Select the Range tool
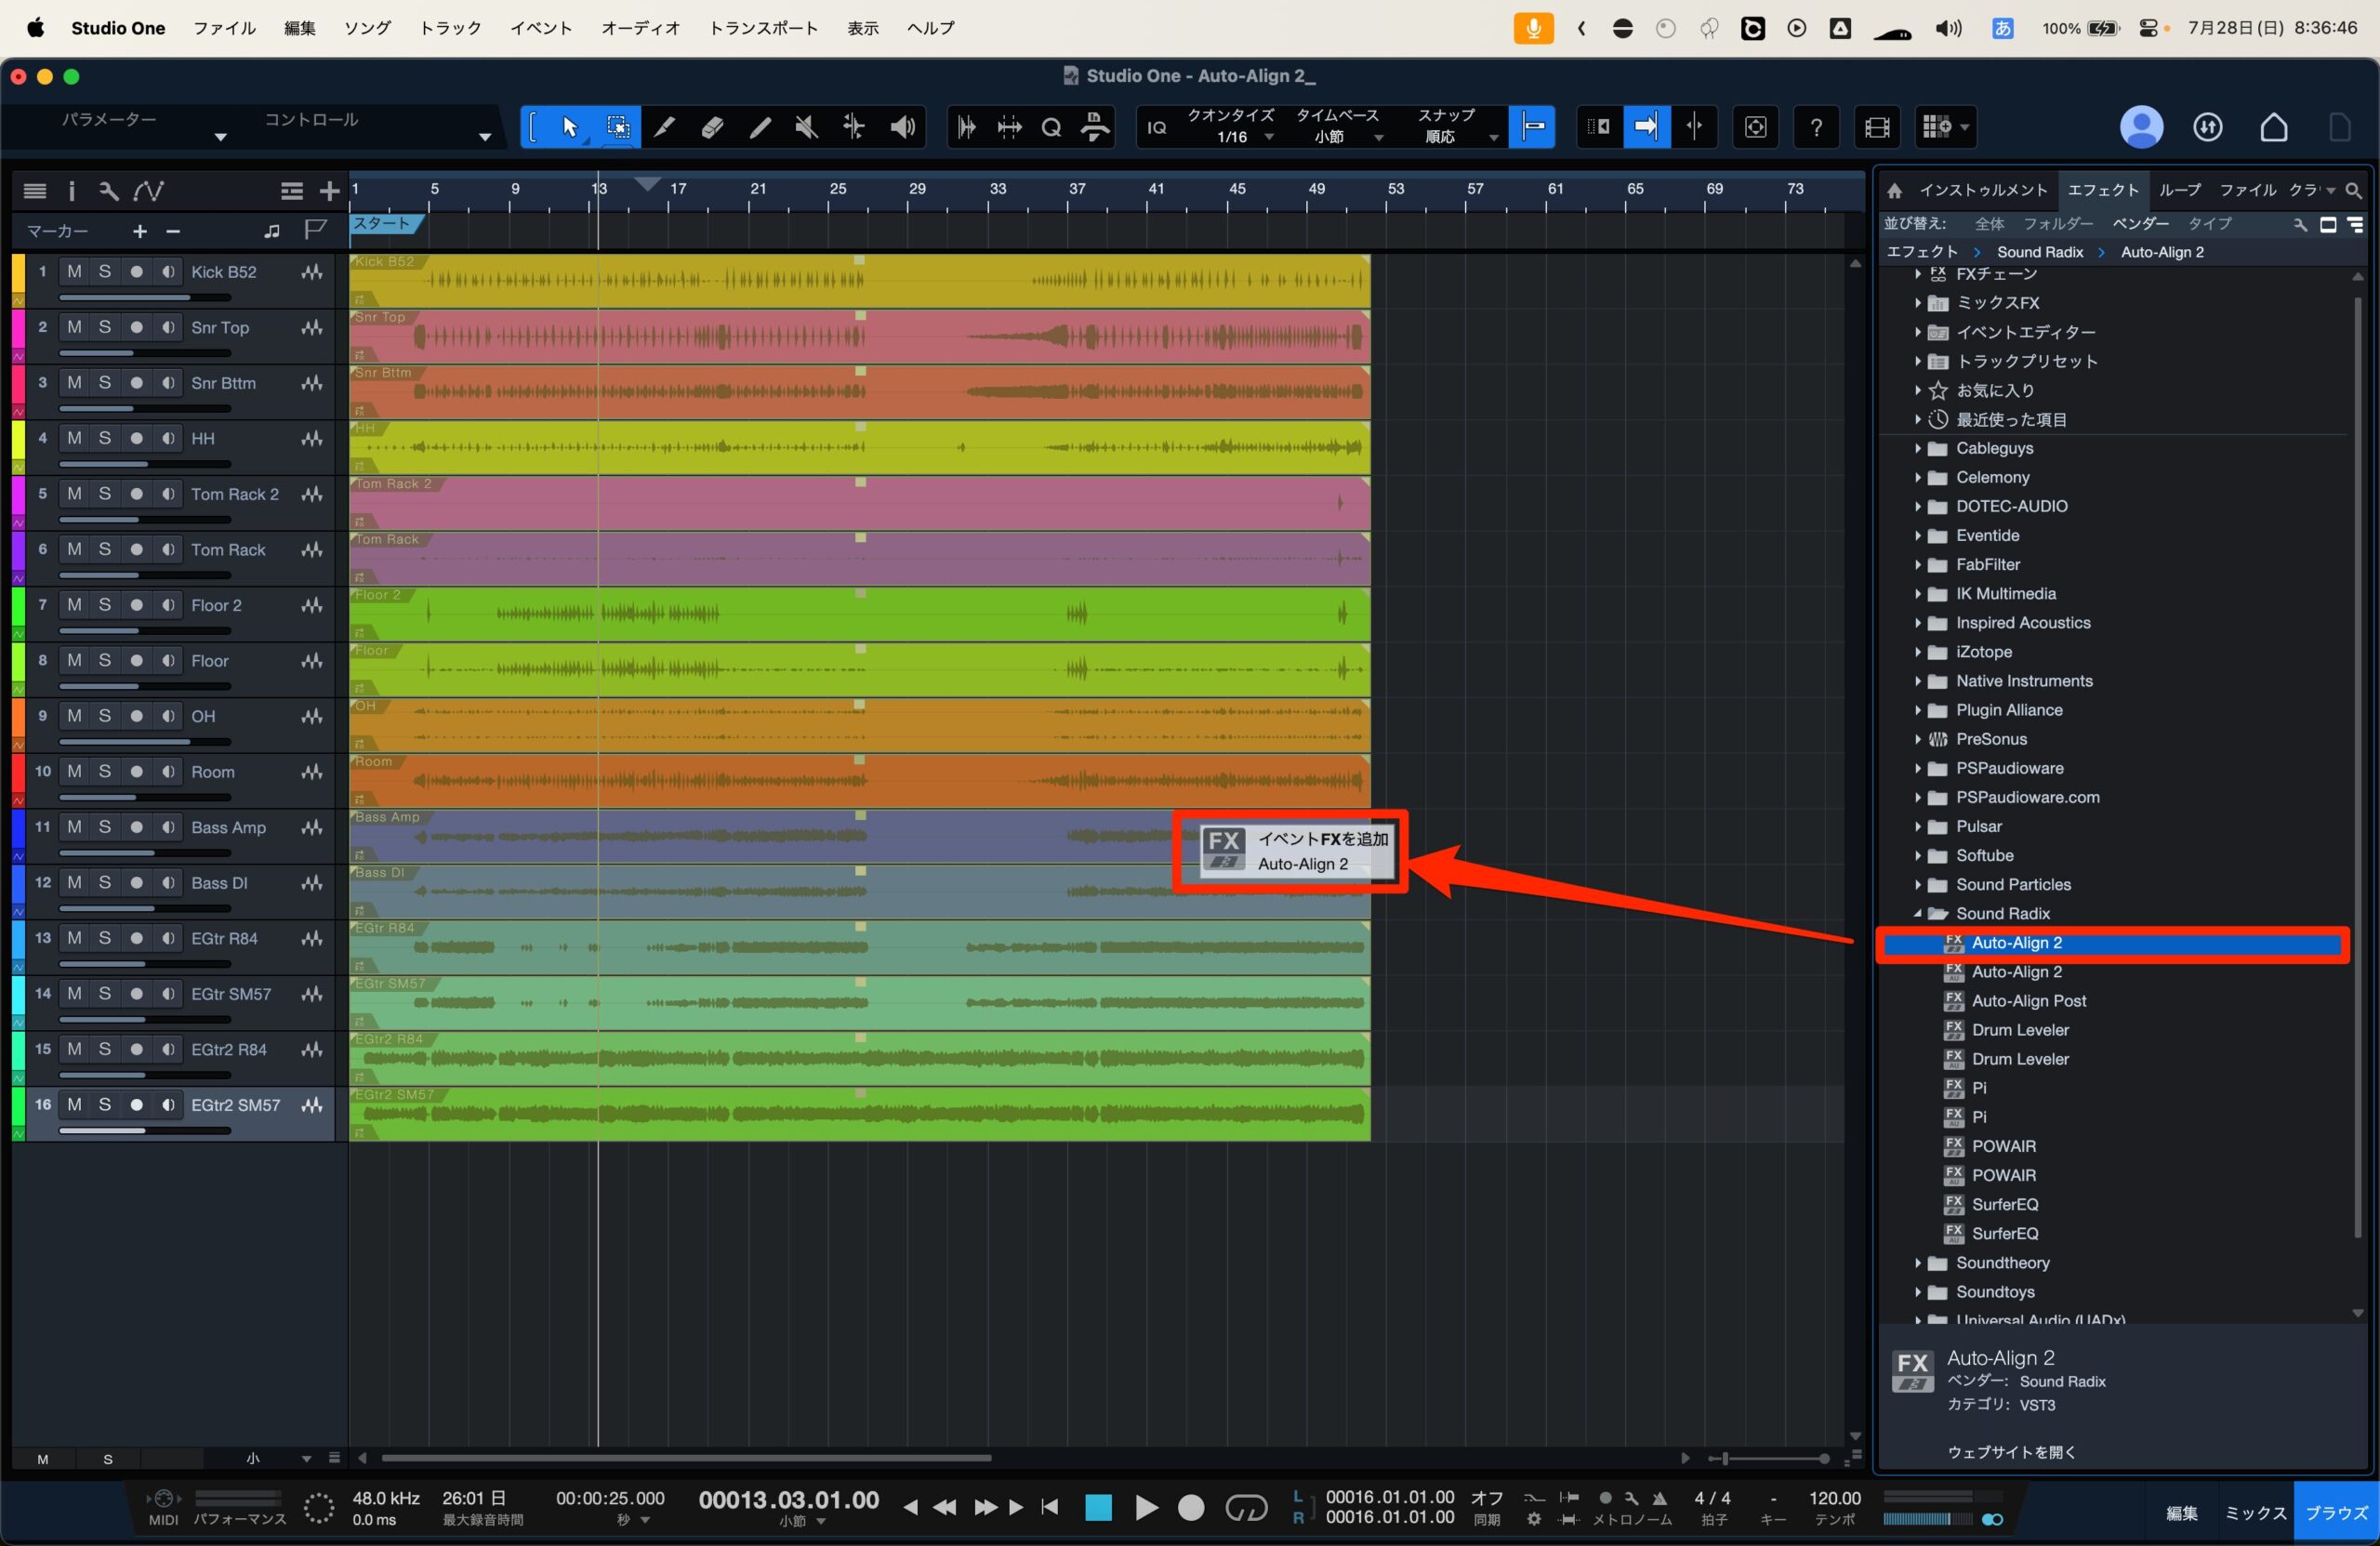Image resolution: width=2380 pixels, height=1546 pixels. (618, 127)
